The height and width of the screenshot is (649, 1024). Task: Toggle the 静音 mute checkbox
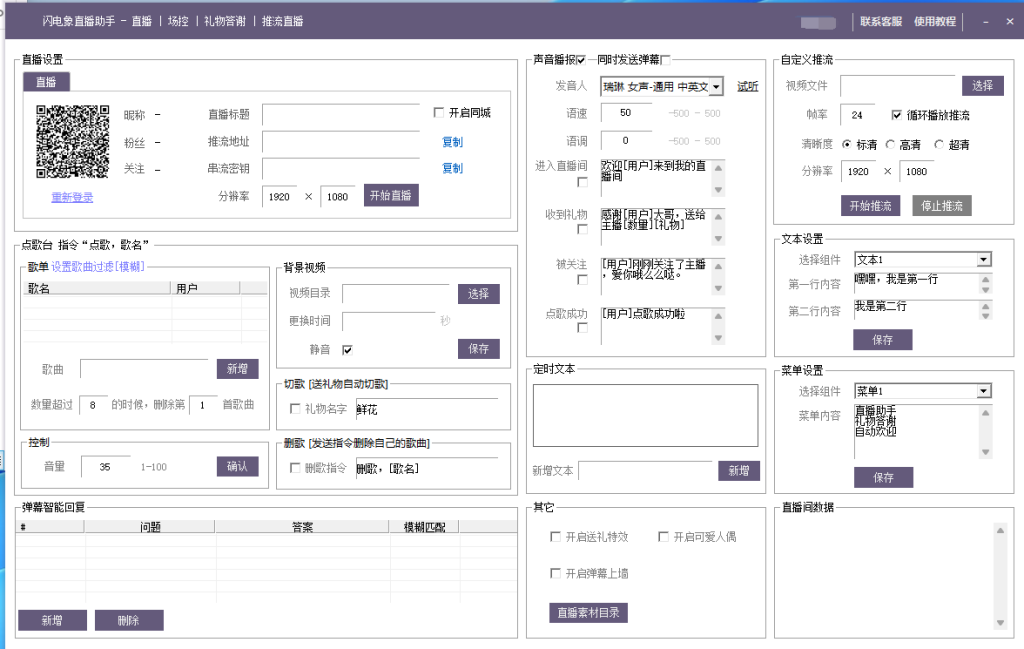click(347, 349)
